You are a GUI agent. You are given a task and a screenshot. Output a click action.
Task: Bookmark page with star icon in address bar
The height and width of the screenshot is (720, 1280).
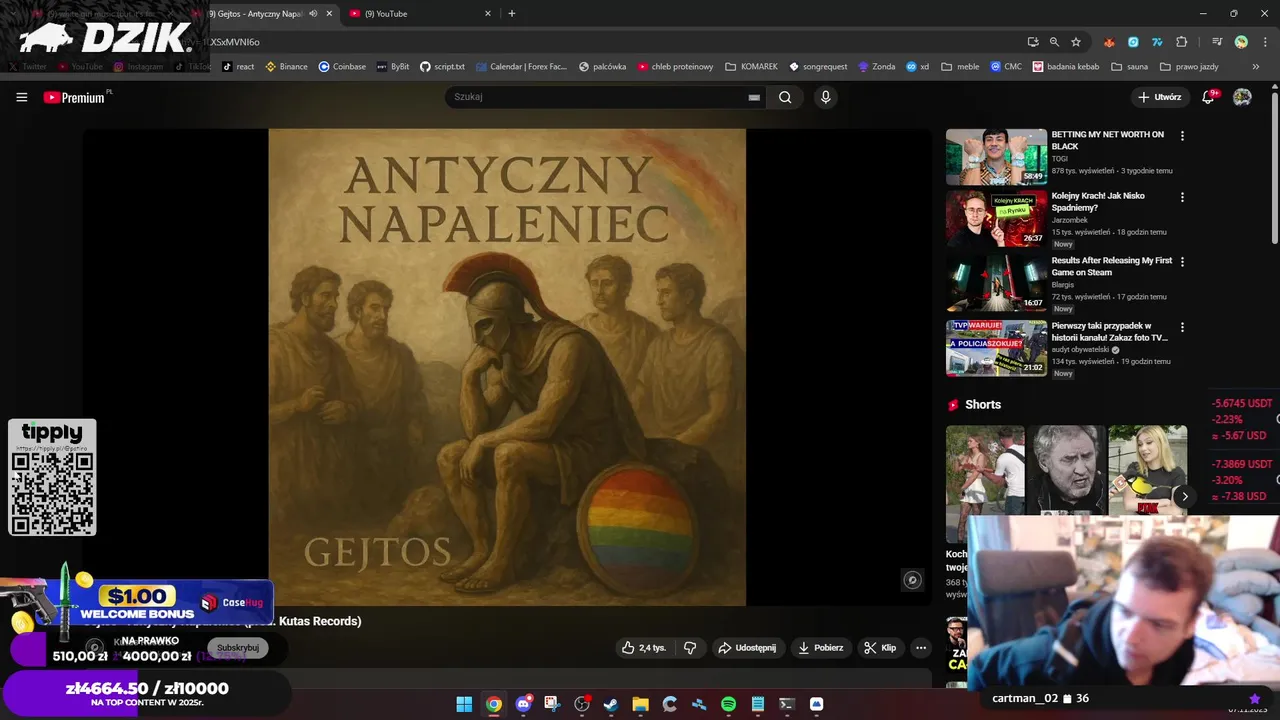pos(1076,42)
